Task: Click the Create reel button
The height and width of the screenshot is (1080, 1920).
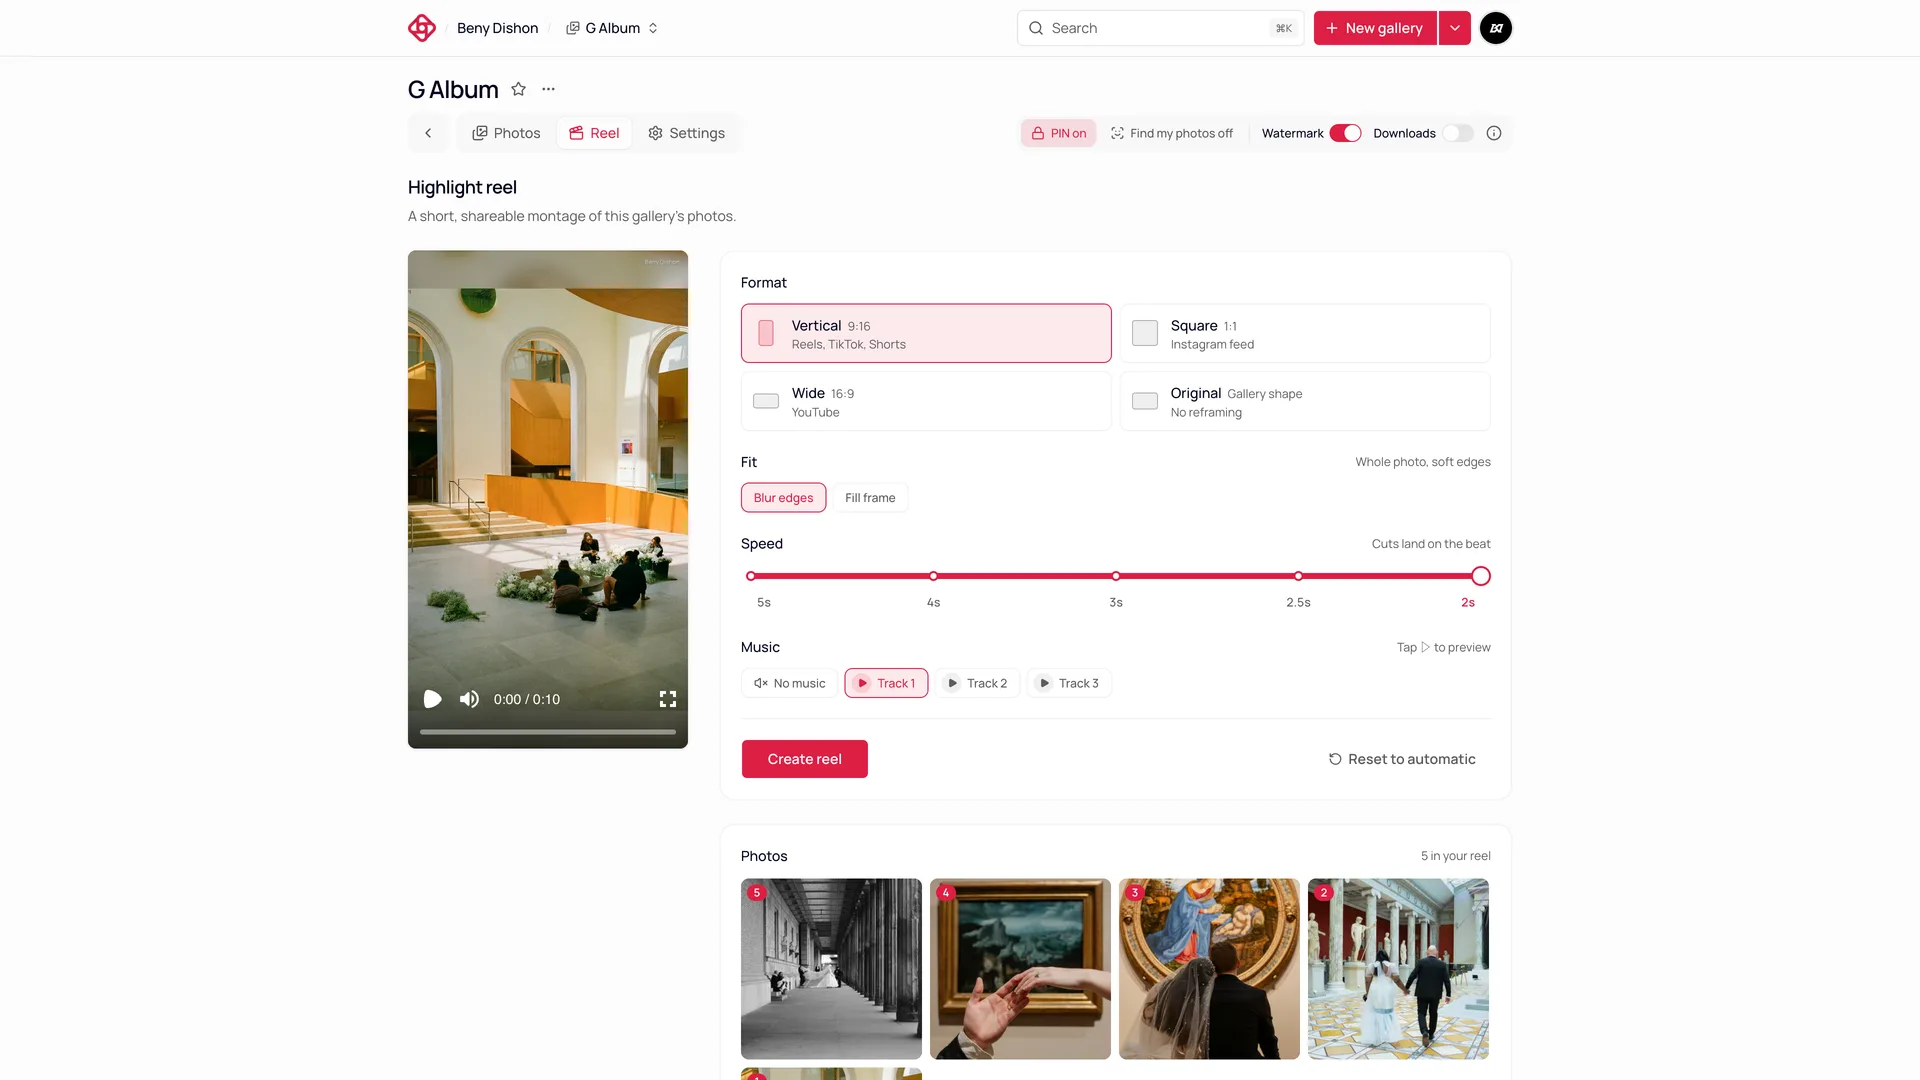Action: 804,759
